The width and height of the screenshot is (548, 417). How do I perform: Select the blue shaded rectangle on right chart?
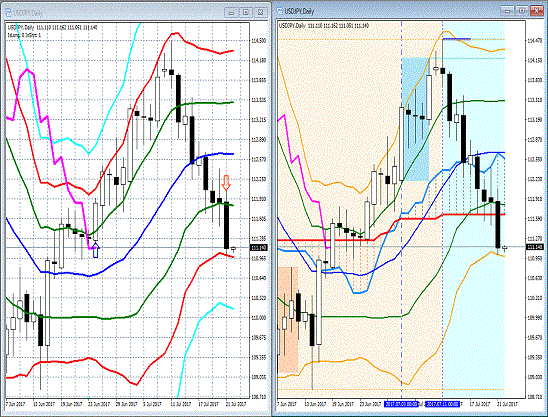coord(415,119)
